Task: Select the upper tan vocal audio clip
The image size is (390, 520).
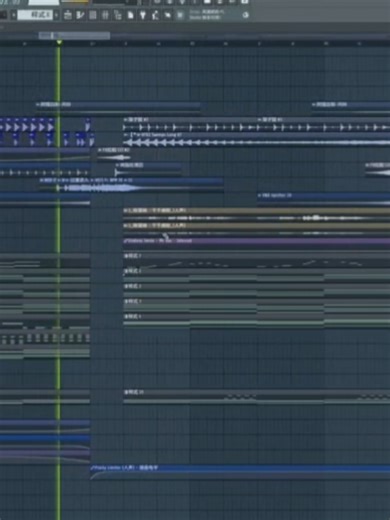Action: (x=256, y=215)
